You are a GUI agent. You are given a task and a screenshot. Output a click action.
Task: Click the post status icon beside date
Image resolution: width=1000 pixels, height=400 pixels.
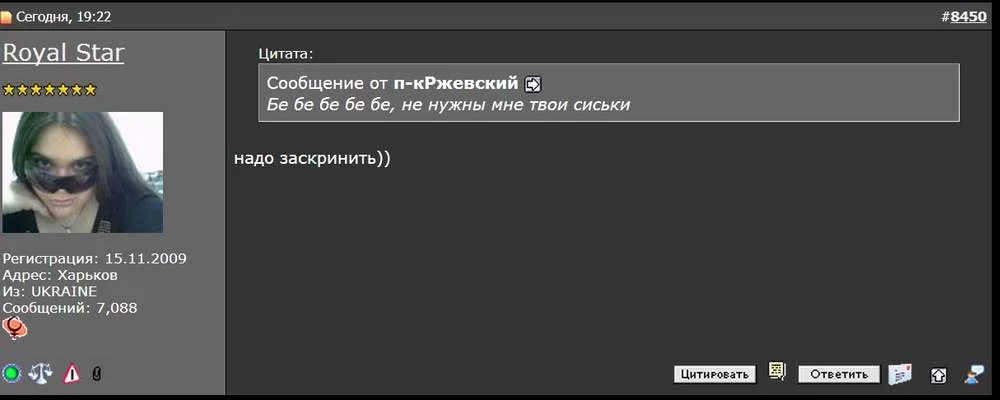[x=6, y=16]
